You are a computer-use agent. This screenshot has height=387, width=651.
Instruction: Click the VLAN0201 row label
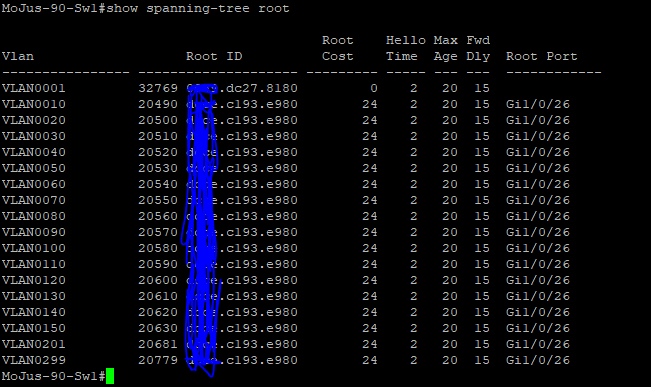tap(34, 344)
